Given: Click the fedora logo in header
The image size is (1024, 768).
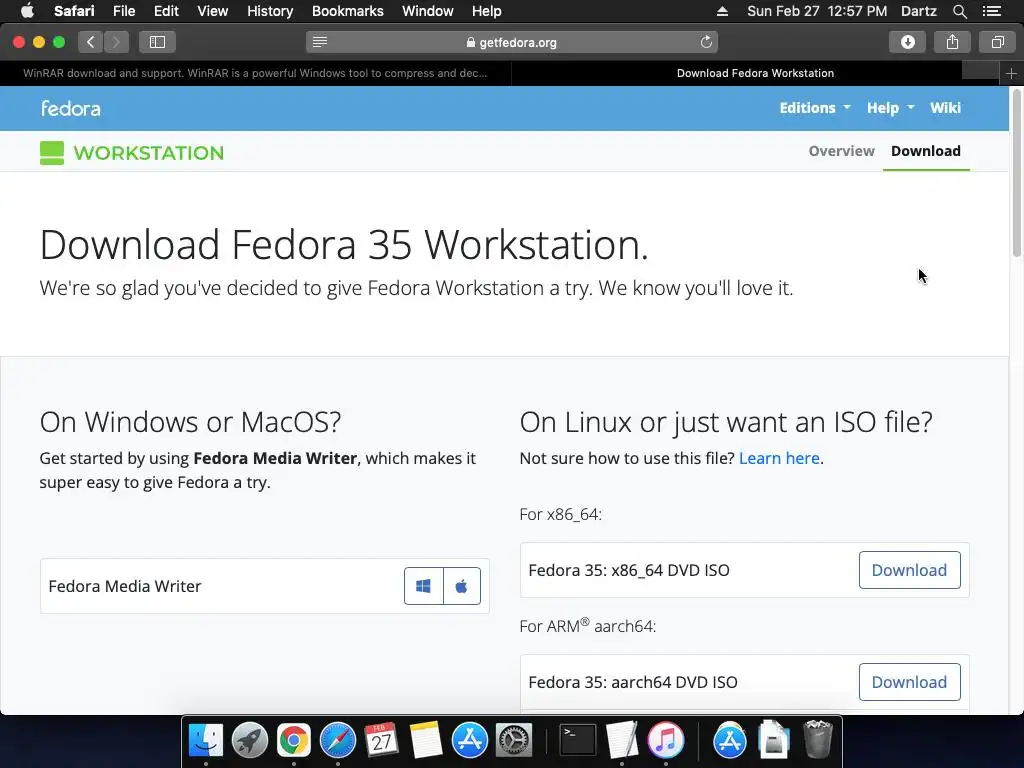Looking at the screenshot, I should (71, 108).
